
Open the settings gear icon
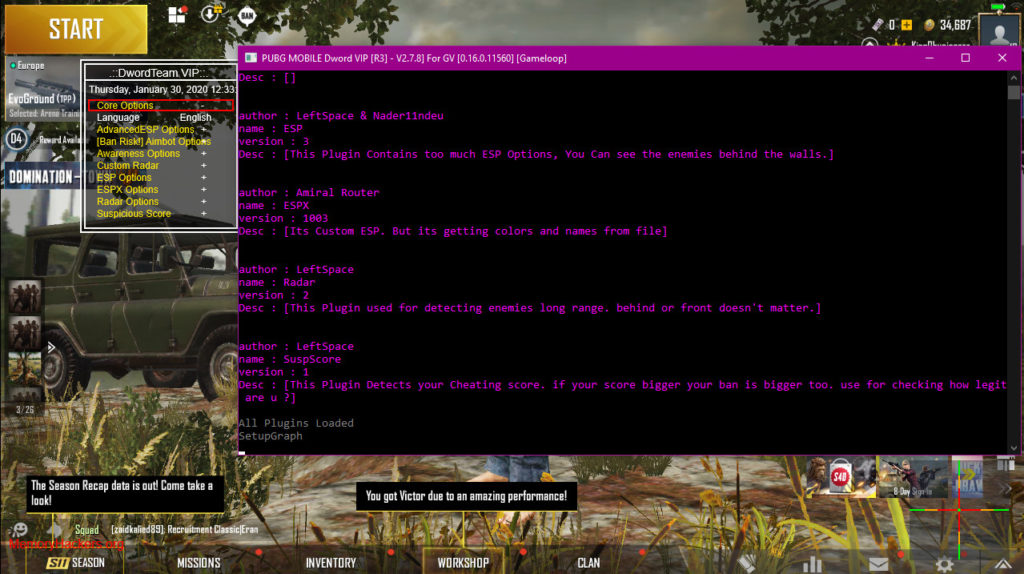944,564
